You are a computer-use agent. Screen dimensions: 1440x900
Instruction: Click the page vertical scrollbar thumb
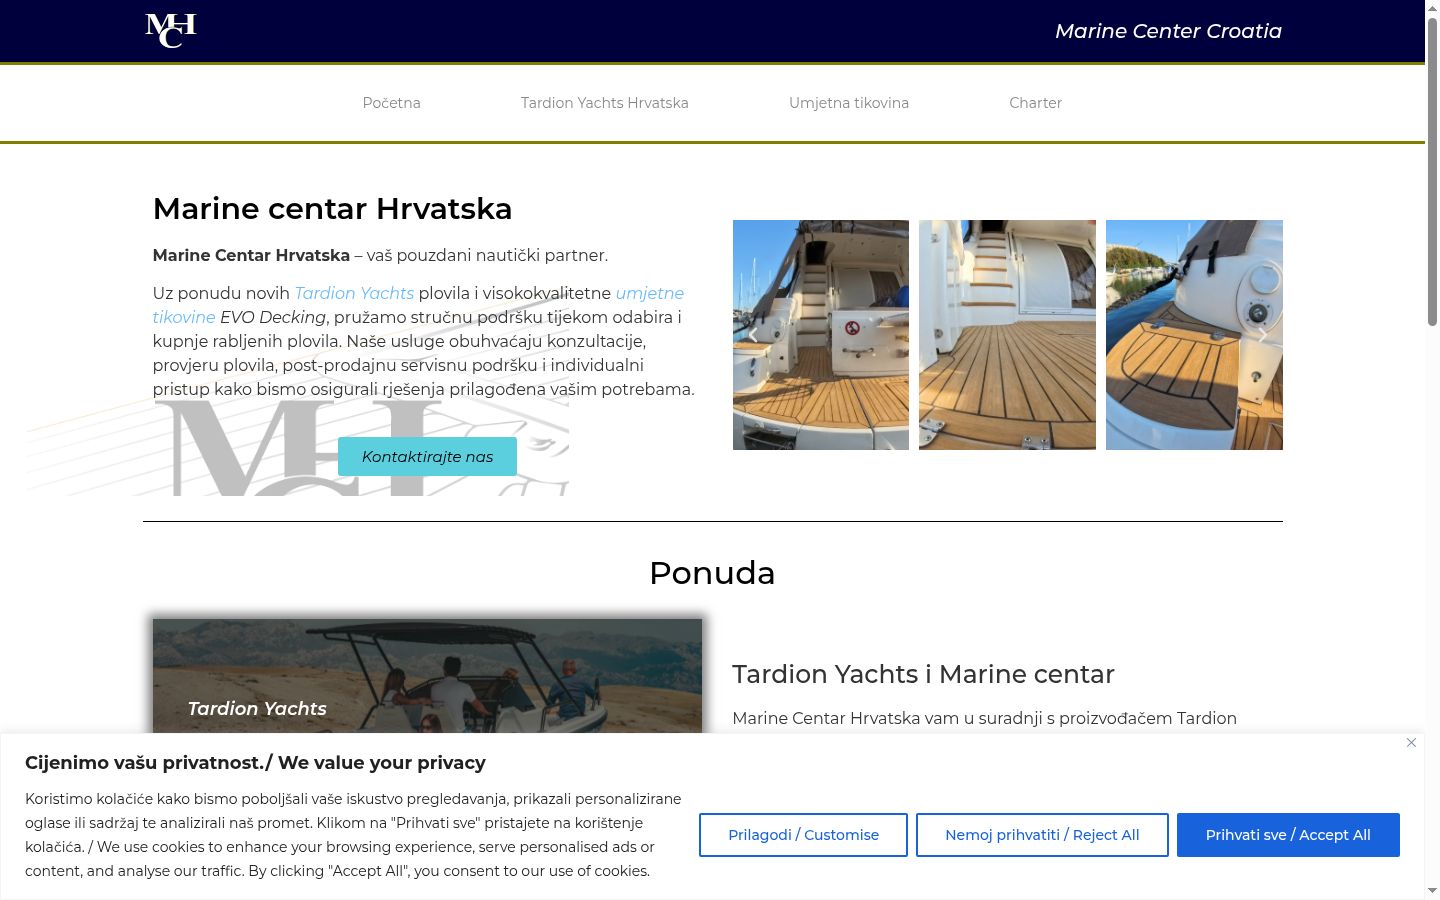1432,170
